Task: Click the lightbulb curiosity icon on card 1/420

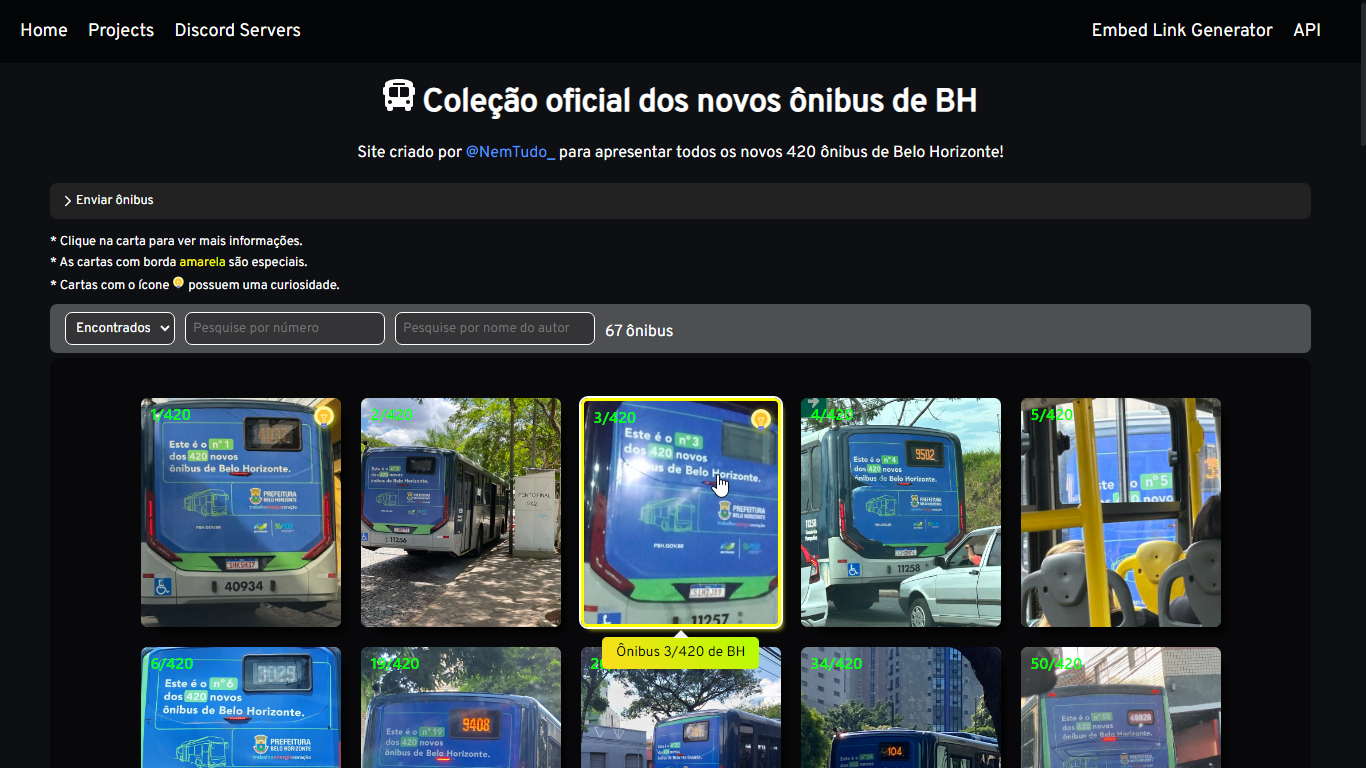Action: pos(323,416)
